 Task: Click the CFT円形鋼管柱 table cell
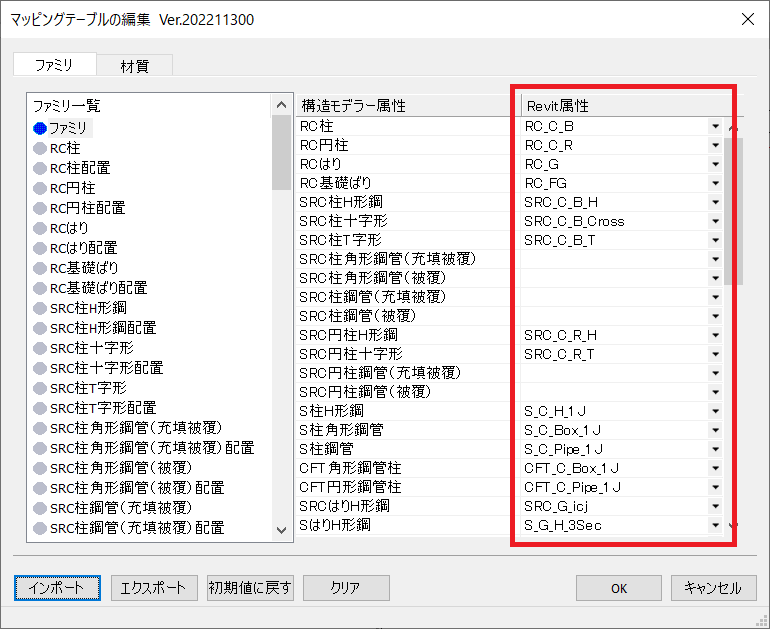point(408,487)
